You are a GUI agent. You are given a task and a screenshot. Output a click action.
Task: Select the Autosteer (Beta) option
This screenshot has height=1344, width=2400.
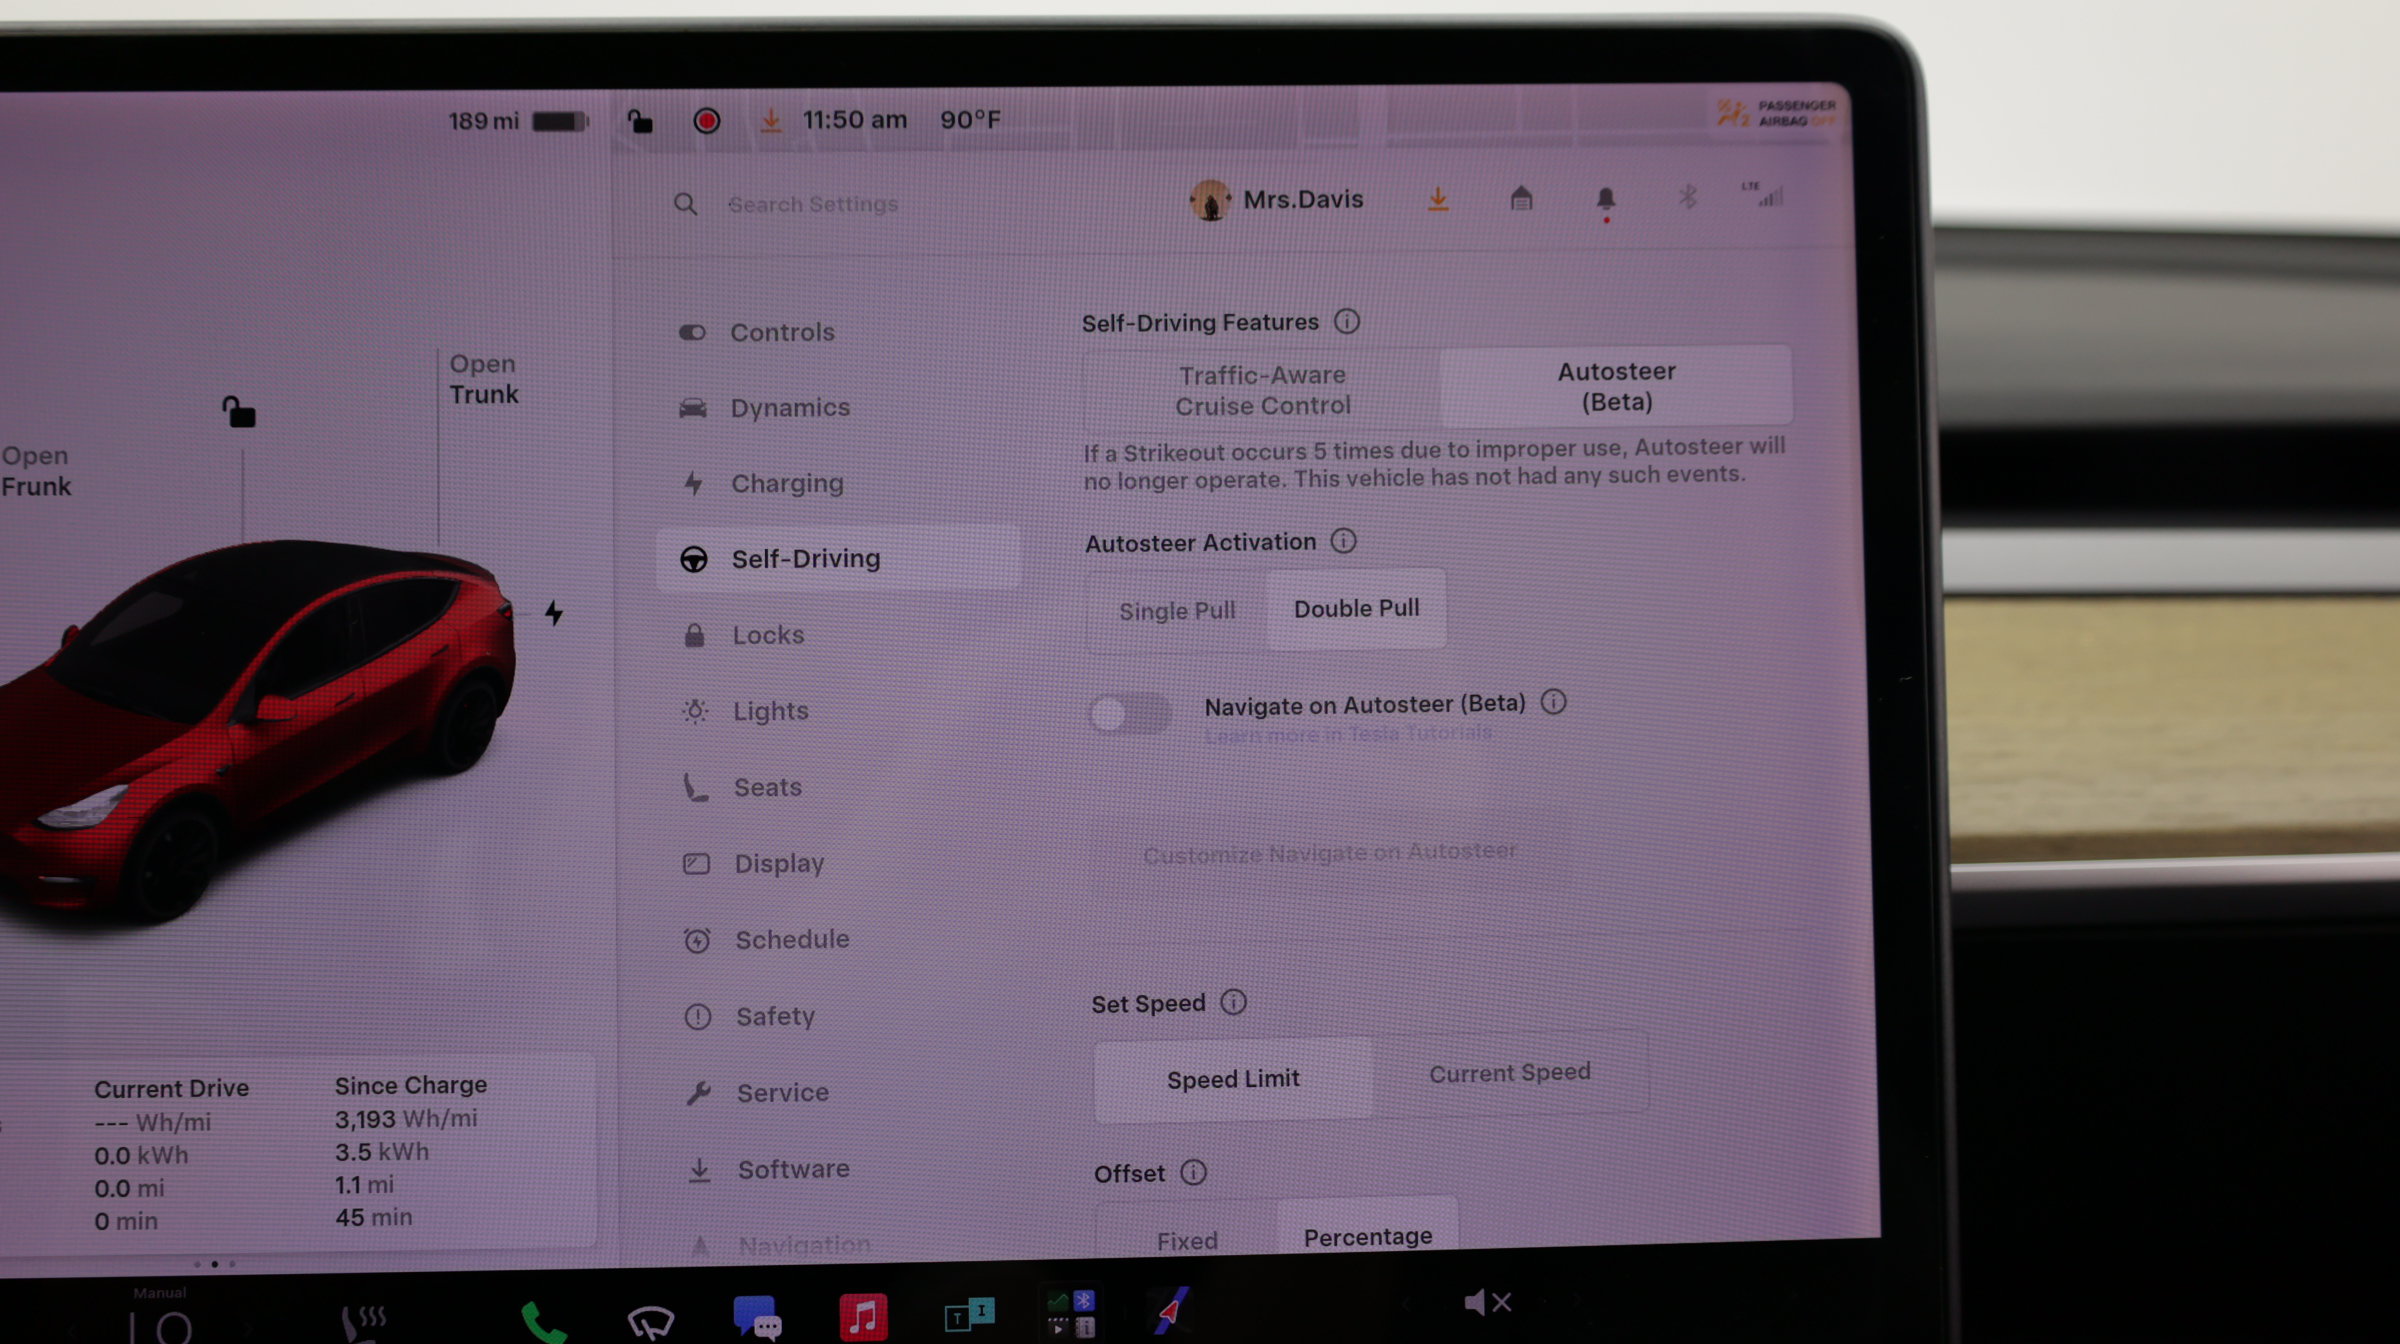(x=1616, y=386)
